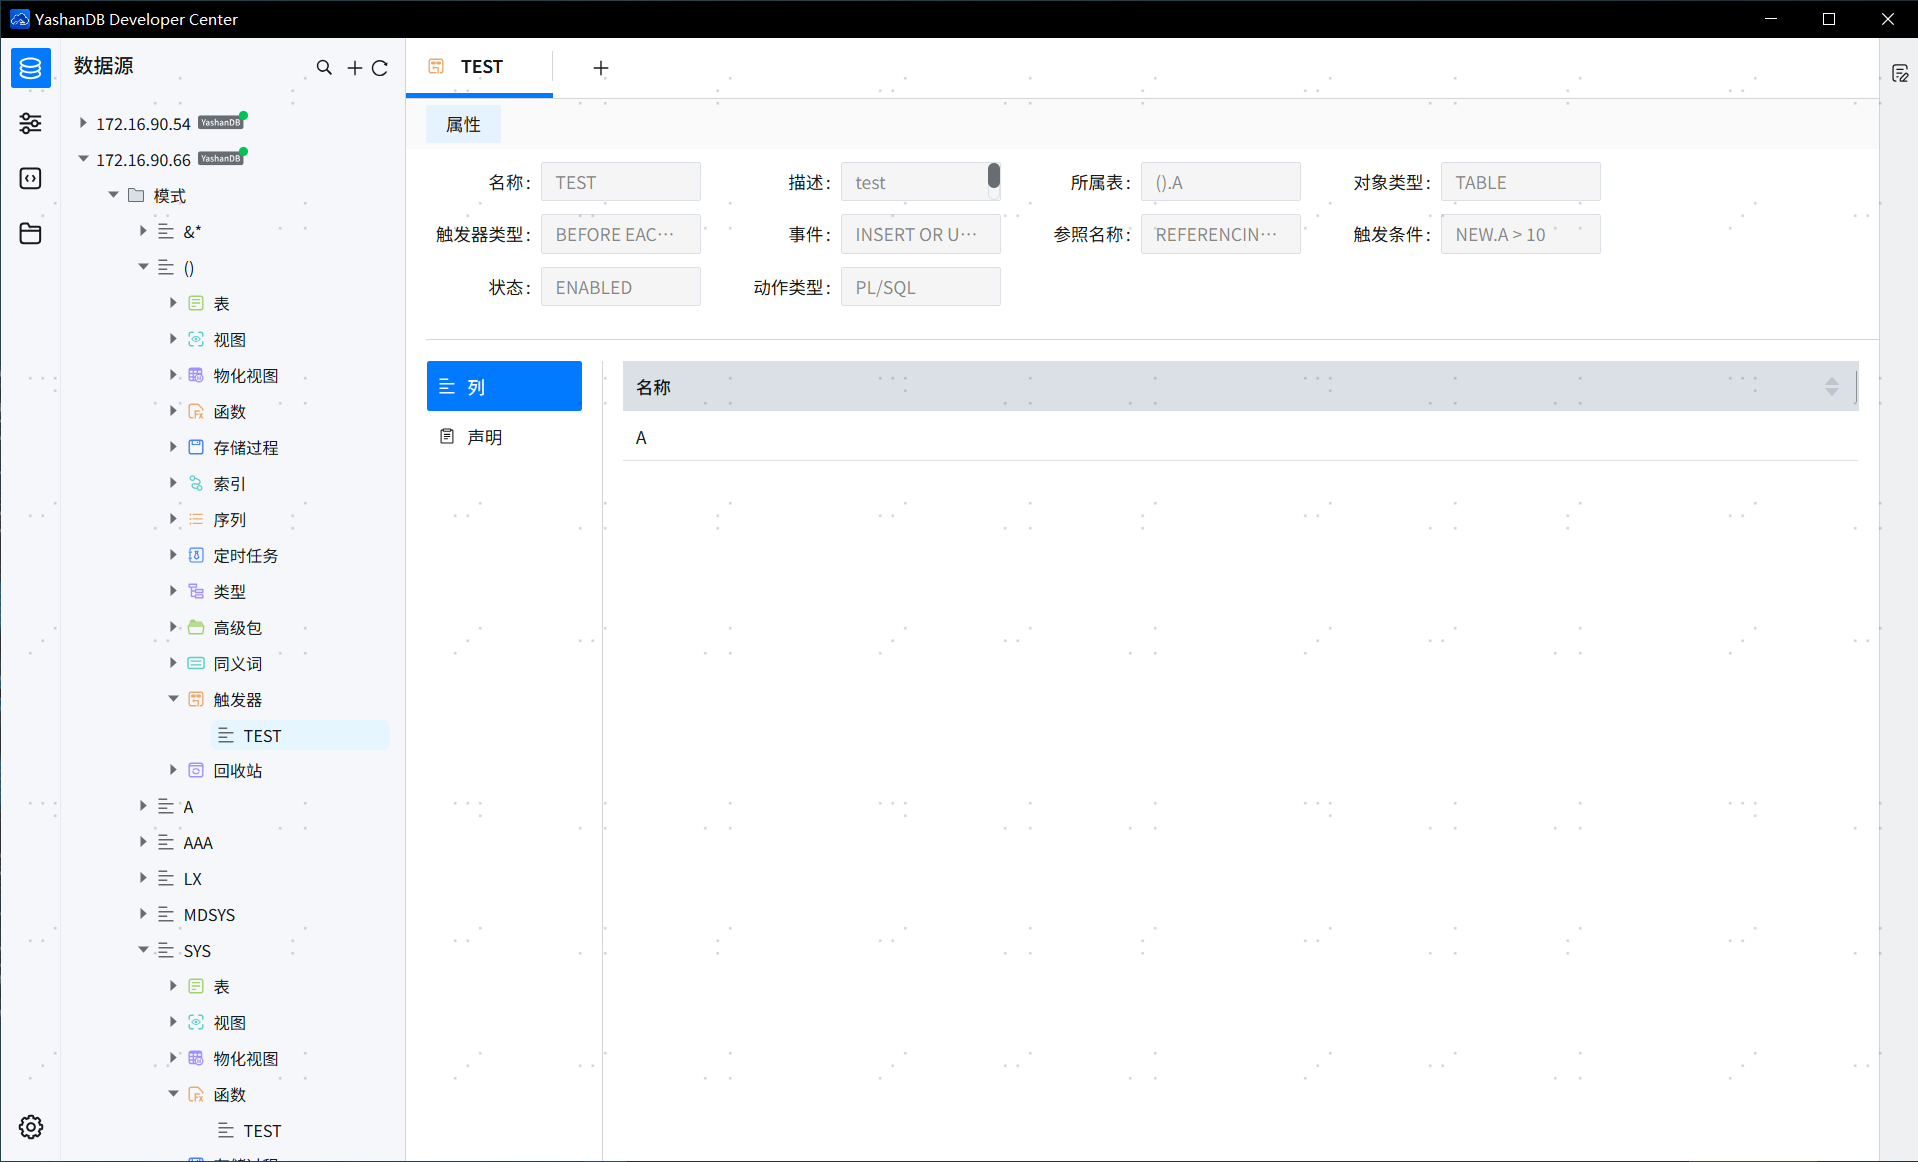Select the sliders settings icon in left rail

pos(30,123)
